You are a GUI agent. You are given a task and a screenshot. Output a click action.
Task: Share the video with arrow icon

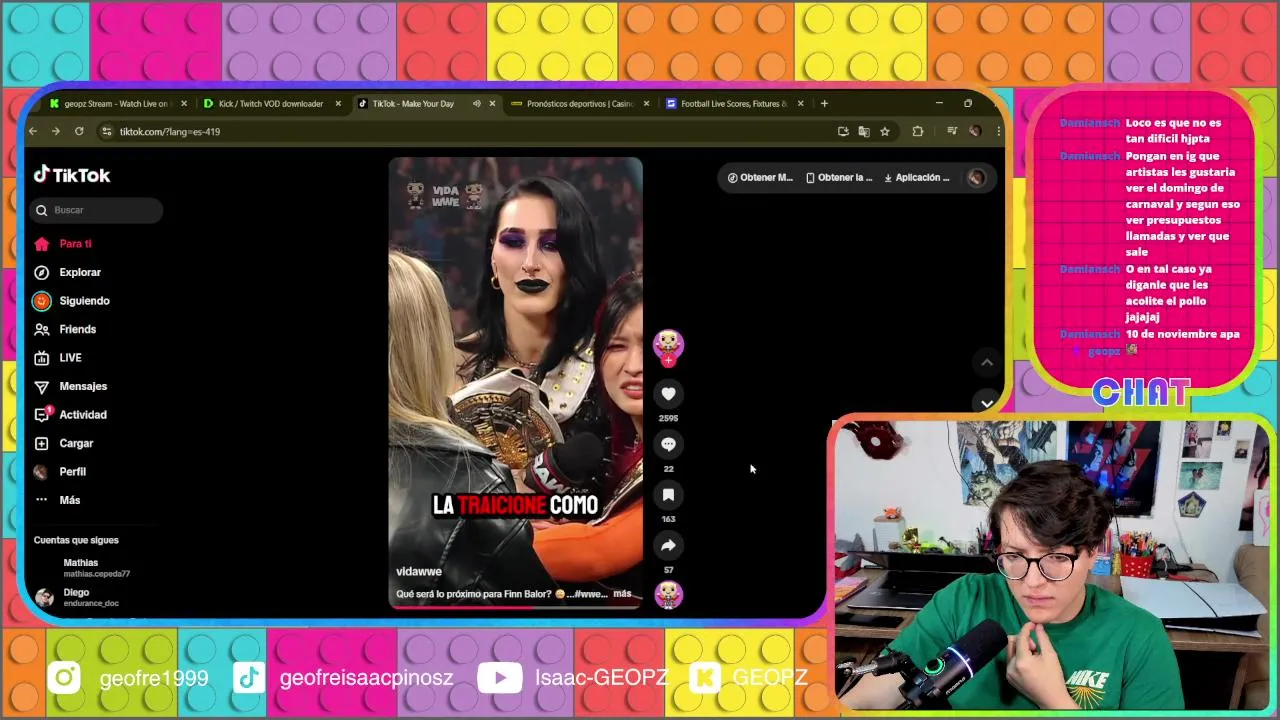click(x=668, y=545)
